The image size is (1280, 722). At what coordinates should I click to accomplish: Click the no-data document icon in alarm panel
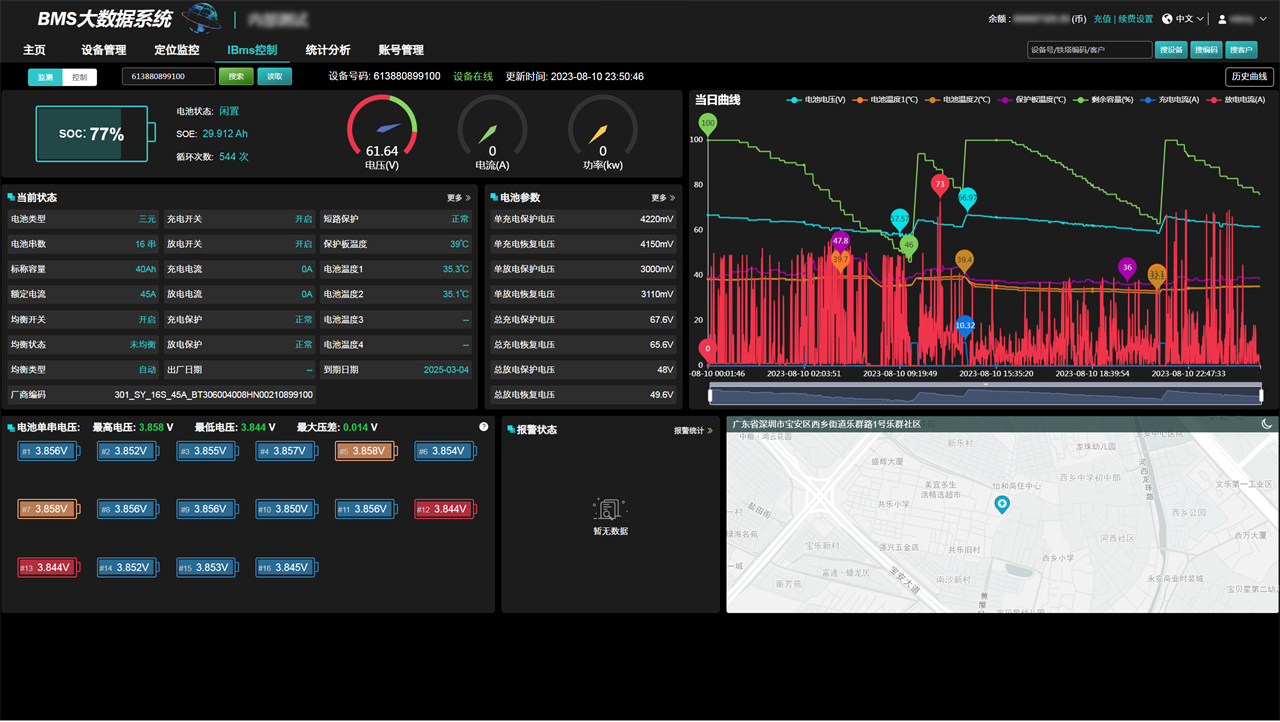click(x=610, y=509)
